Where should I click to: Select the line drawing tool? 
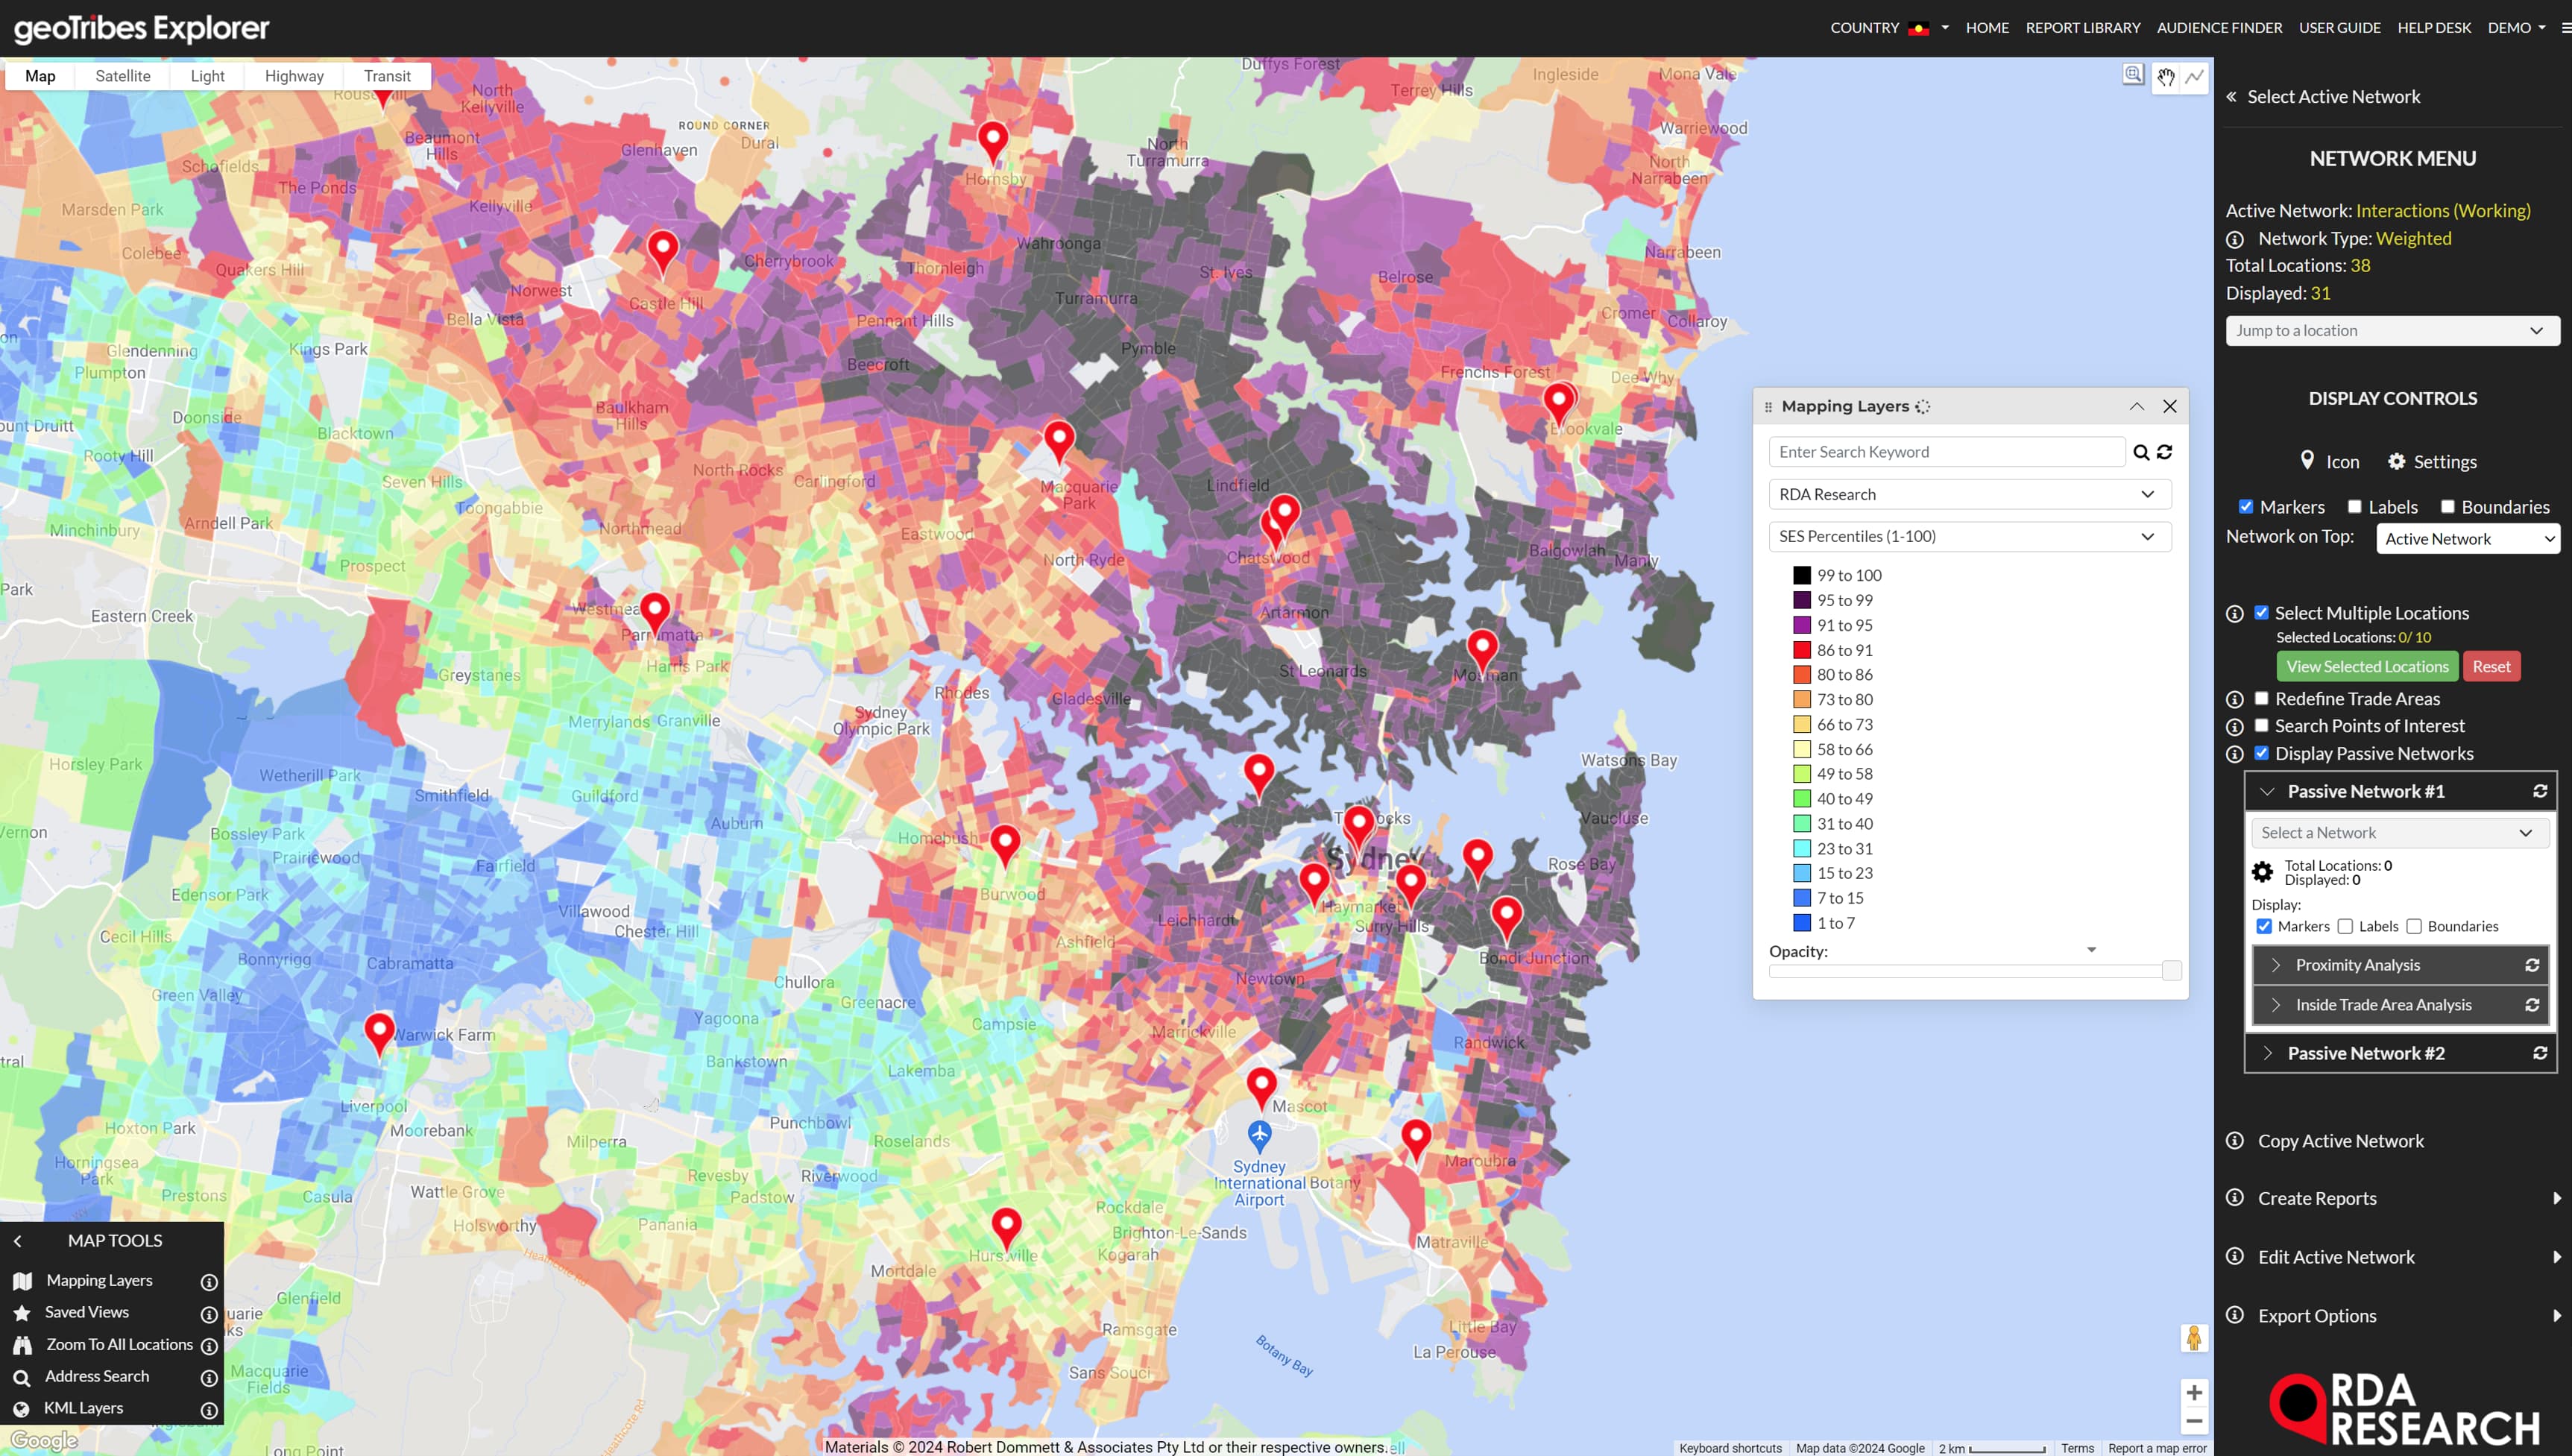tap(2195, 77)
